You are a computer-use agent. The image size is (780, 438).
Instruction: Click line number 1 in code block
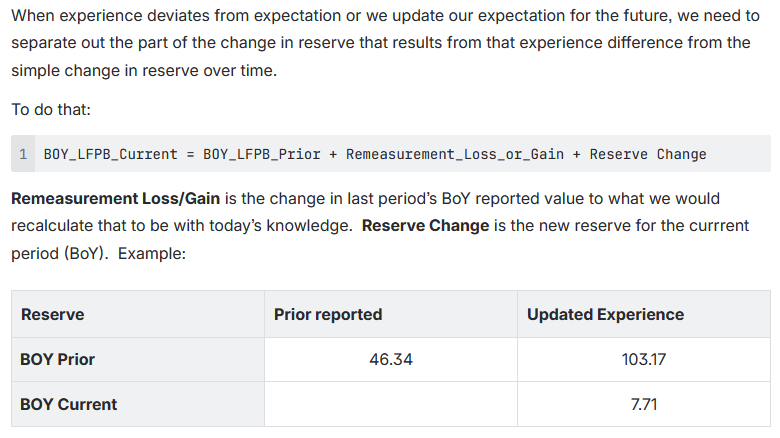click(23, 154)
